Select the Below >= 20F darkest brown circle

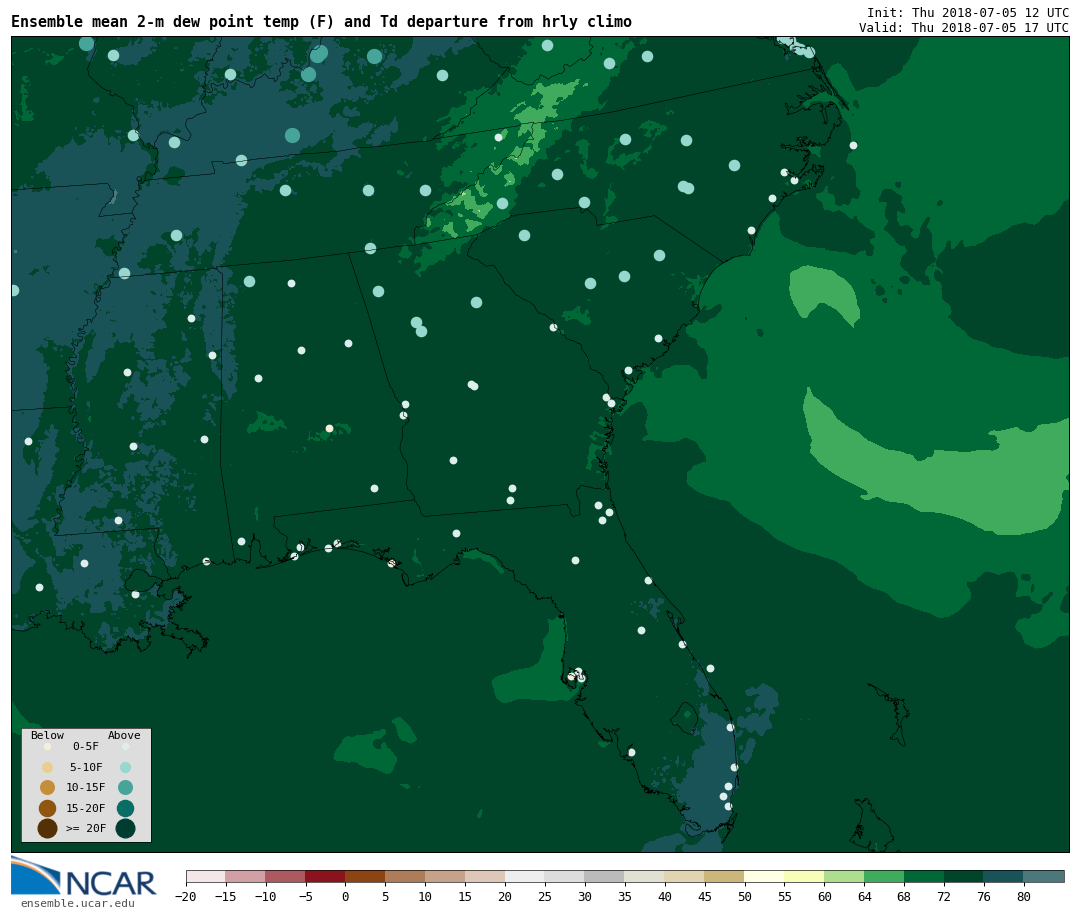(x=48, y=828)
